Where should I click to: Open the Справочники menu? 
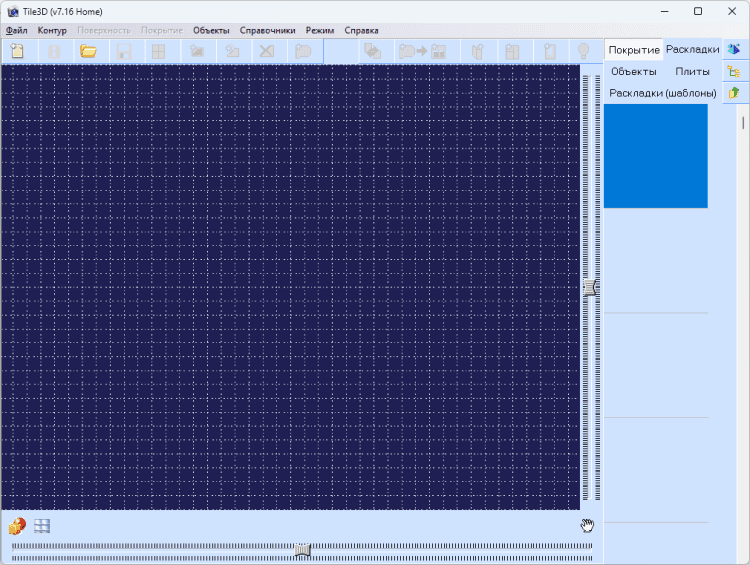267,30
